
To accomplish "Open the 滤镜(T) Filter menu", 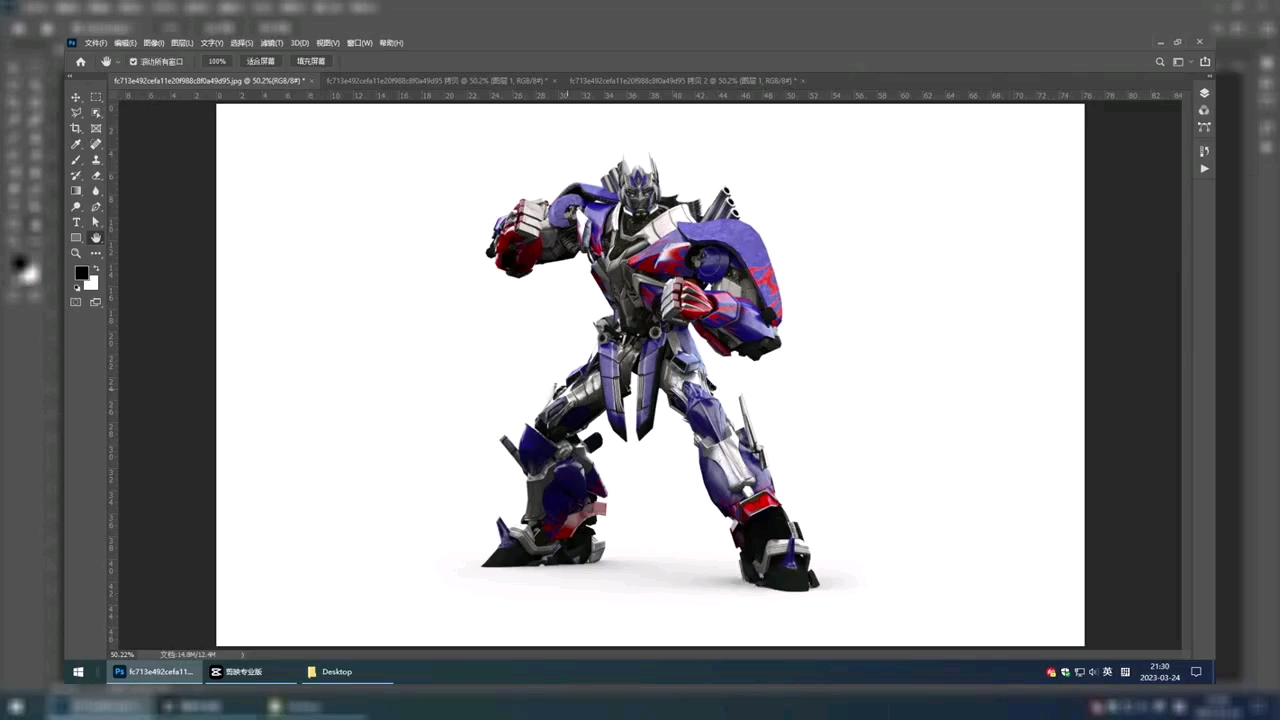I will [x=272, y=43].
